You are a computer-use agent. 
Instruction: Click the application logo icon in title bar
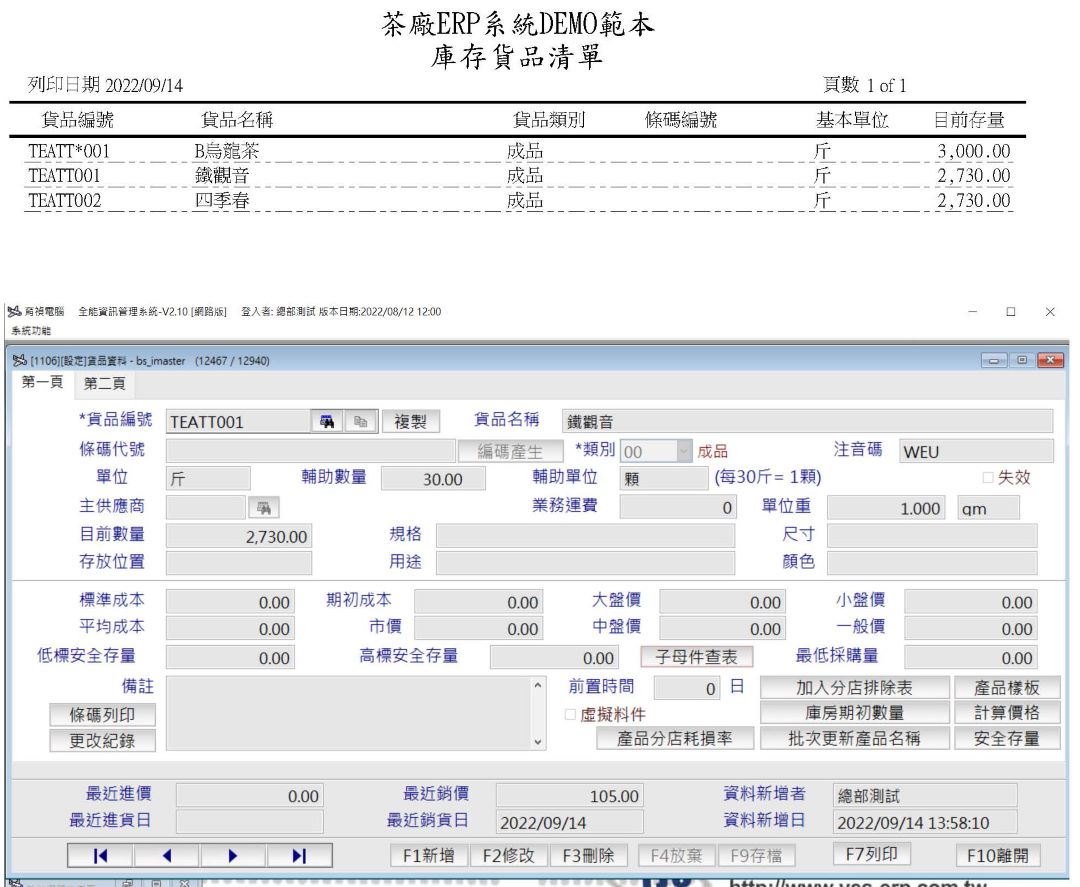pos(14,312)
